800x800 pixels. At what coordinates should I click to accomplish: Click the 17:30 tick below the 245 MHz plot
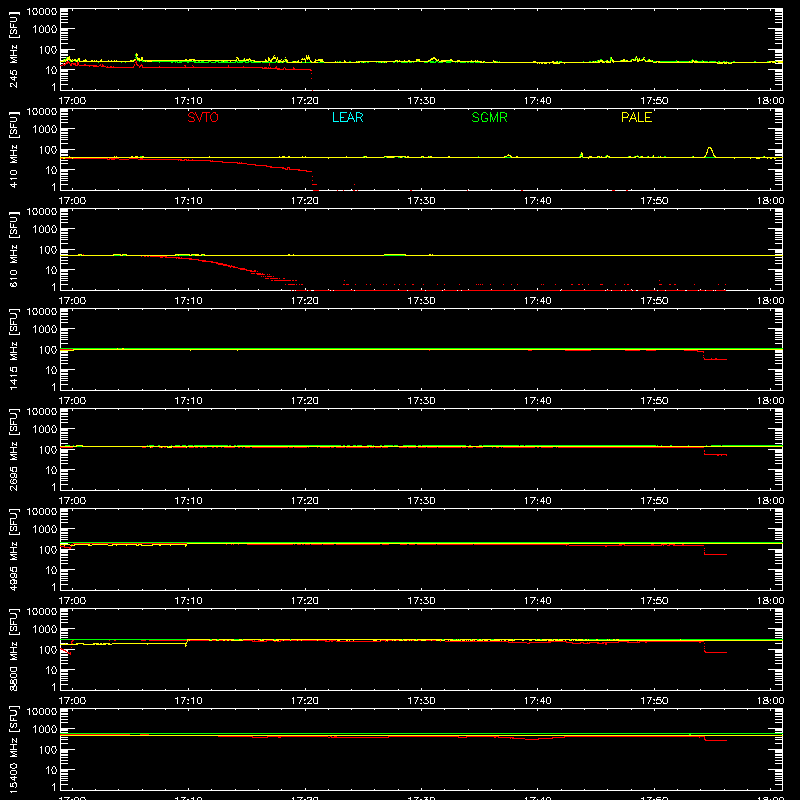421,101
